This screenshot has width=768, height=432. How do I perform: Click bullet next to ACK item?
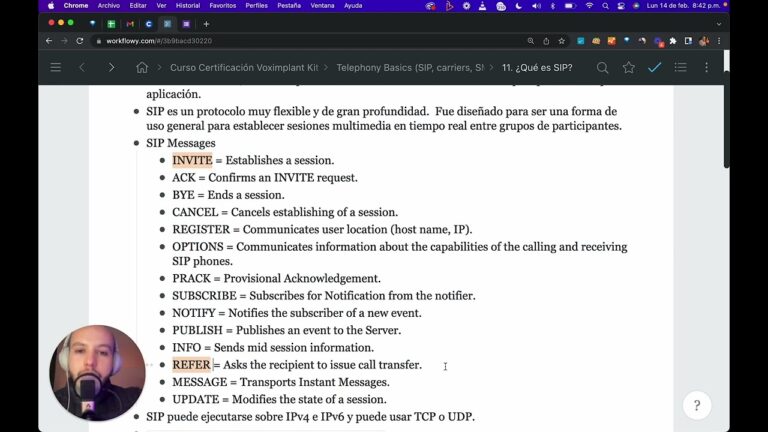pyautogui.click(x=163, y=178)
